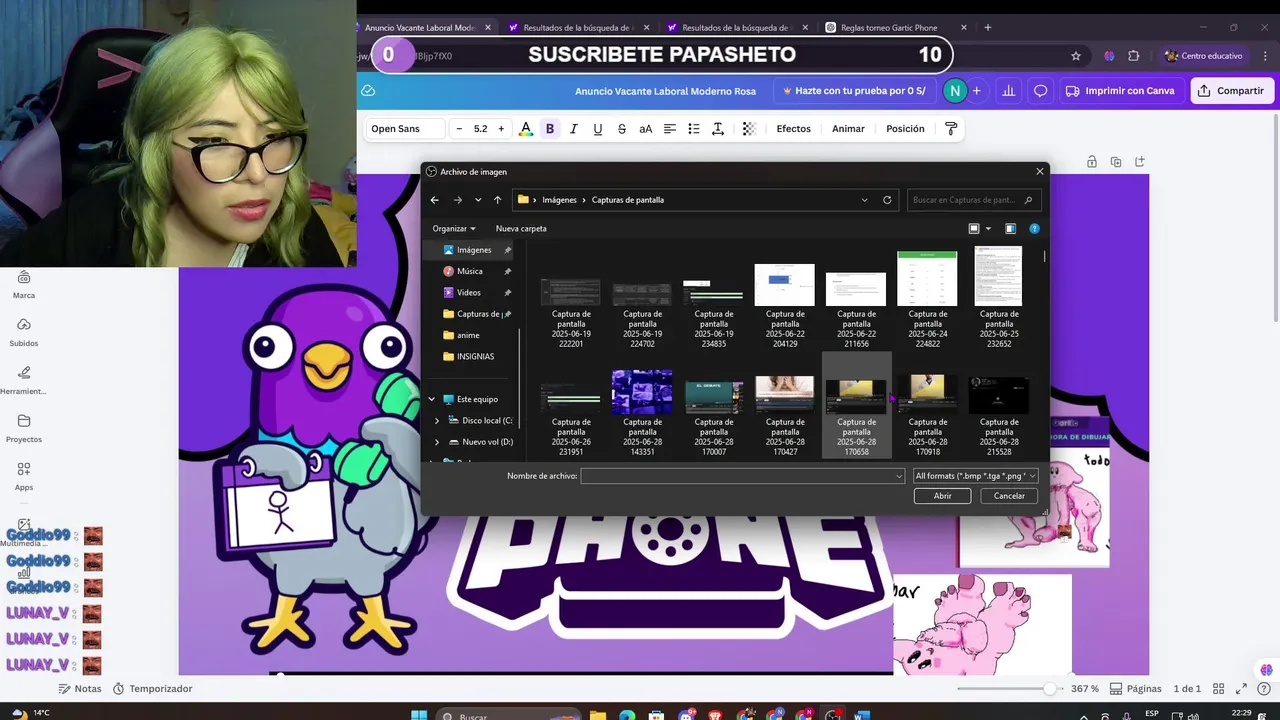Expand the address bar path dropdown
This screenshot has width=1280, height=720.
pos(864,200)
